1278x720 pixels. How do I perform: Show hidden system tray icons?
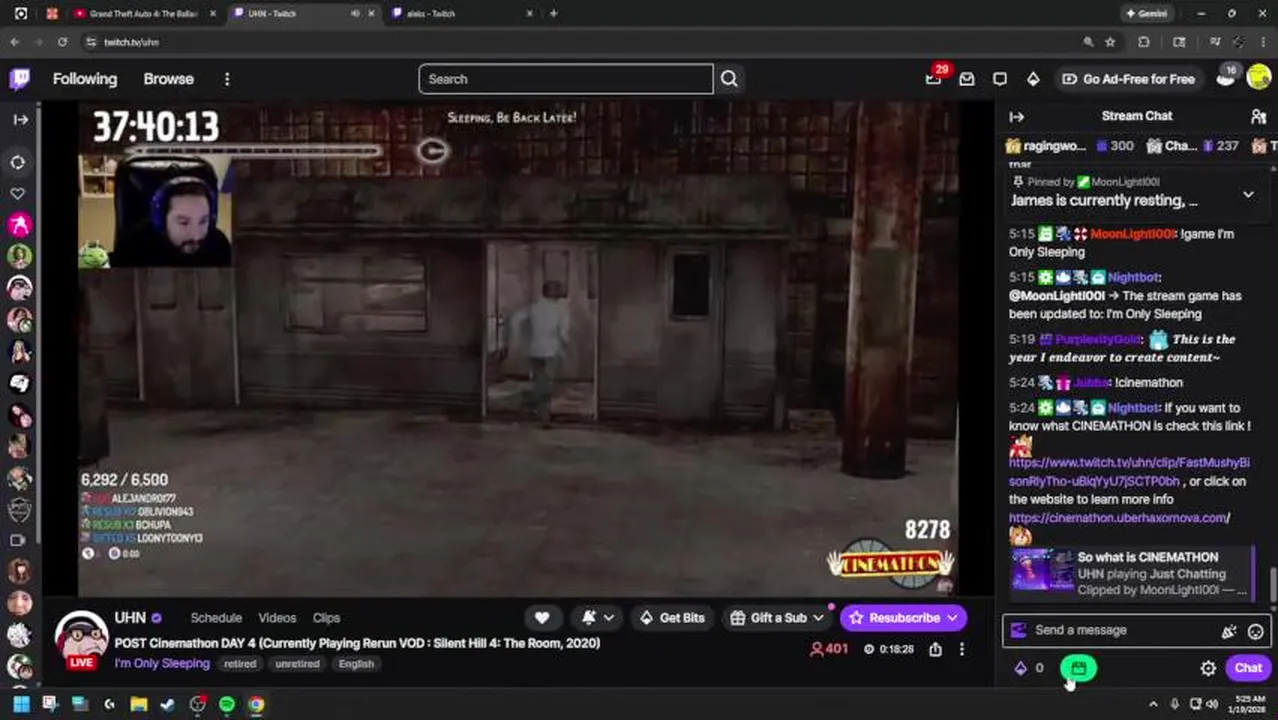[x=1153, y=704]
